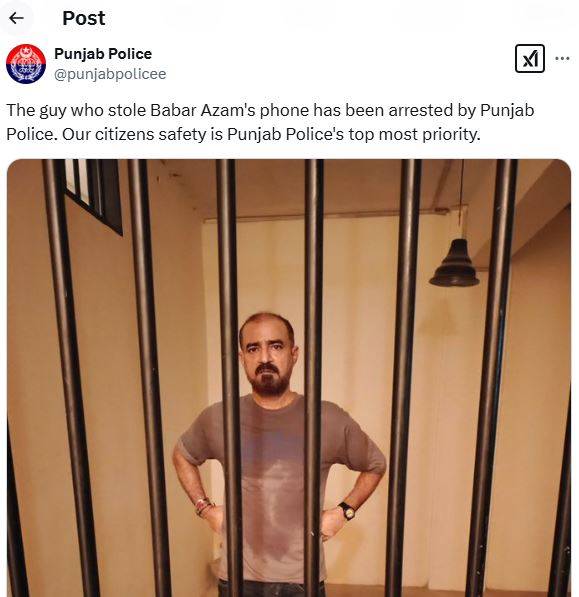Click the black wristwatch in the photo
Image resolution: width=579 pixels, height=597 pixels.
[x=347, y=511]
